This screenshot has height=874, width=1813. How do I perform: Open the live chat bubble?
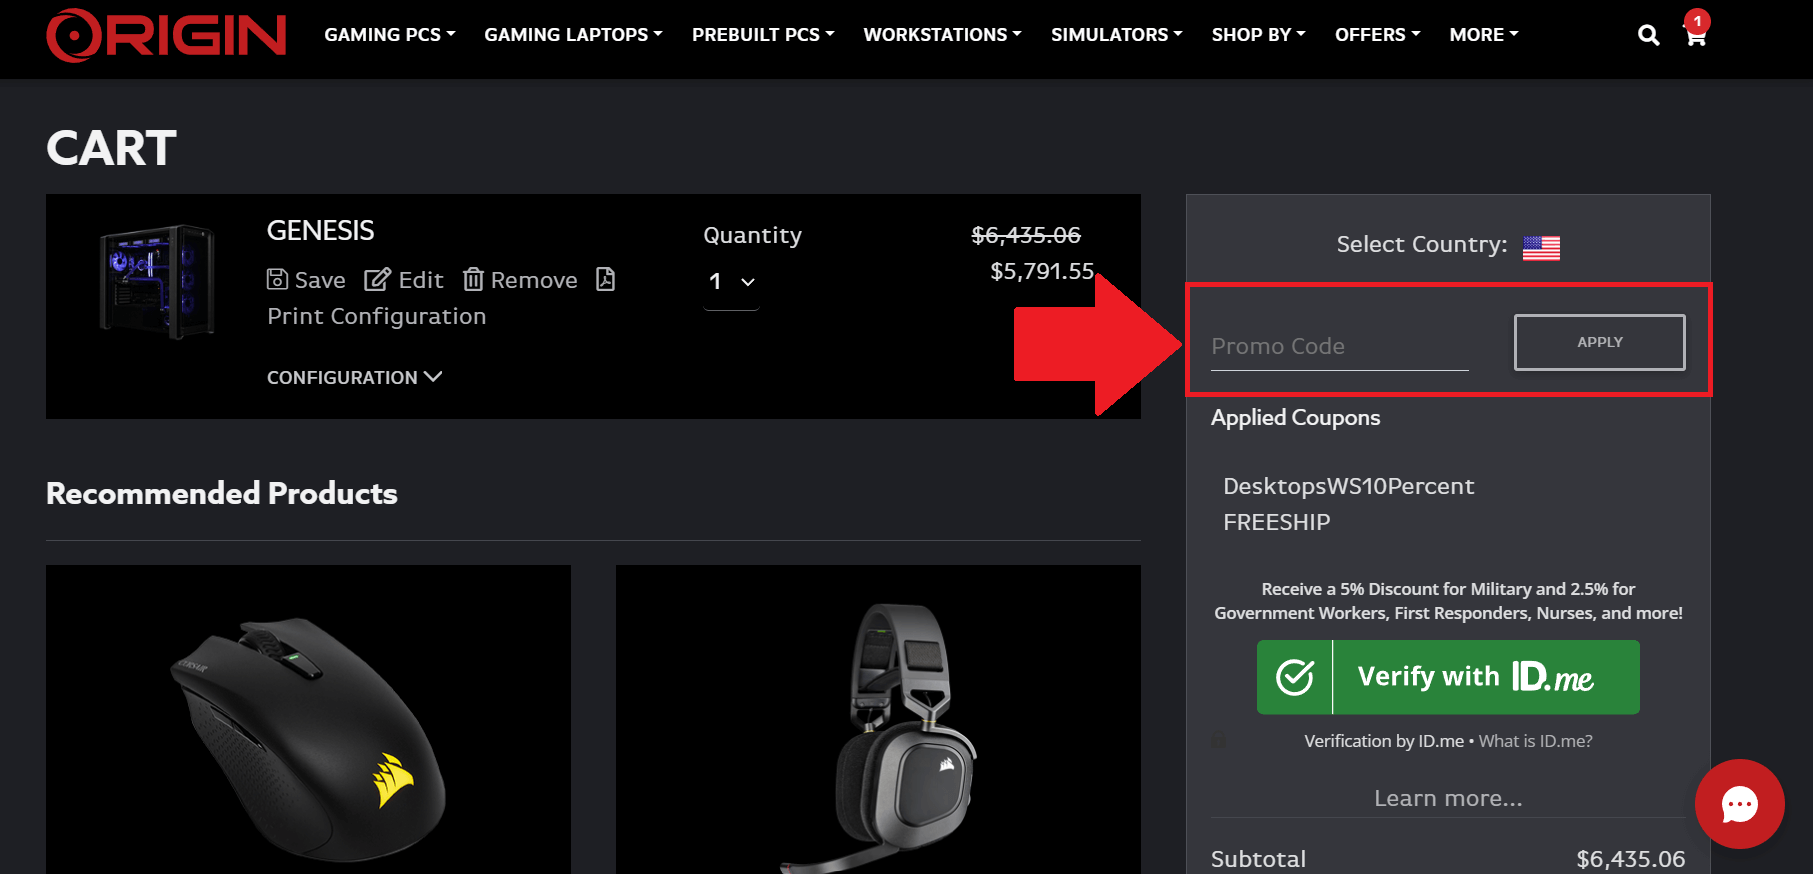(1739, 804)
